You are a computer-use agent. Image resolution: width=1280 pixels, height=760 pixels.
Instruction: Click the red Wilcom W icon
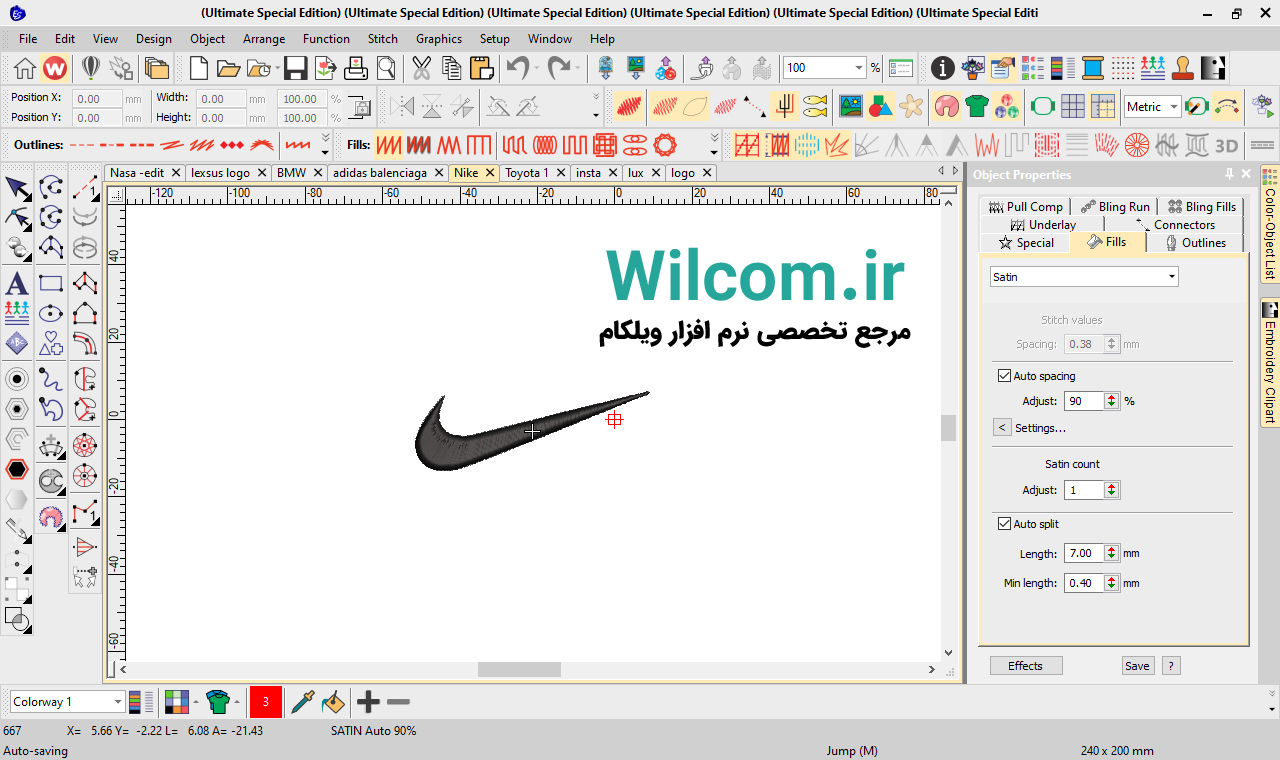pos(55,68)
